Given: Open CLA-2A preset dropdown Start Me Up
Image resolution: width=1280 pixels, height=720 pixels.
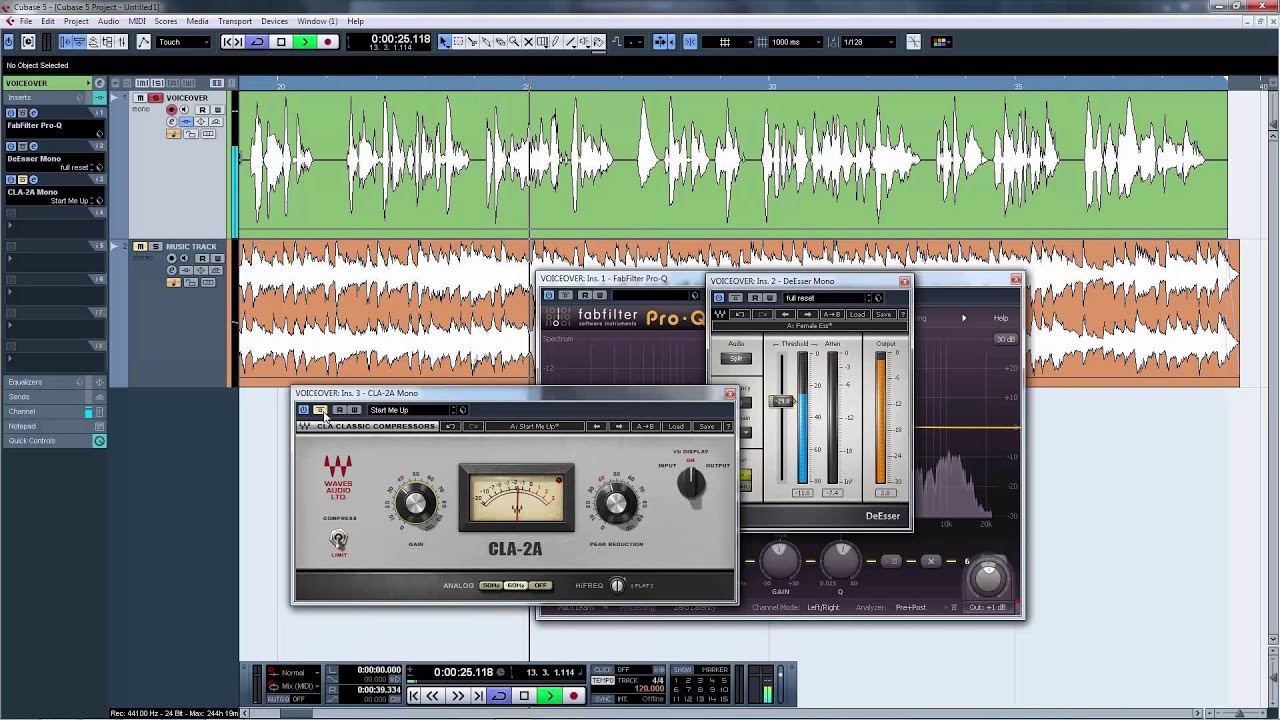Looking at the screenshot, I should click(411, 410).
